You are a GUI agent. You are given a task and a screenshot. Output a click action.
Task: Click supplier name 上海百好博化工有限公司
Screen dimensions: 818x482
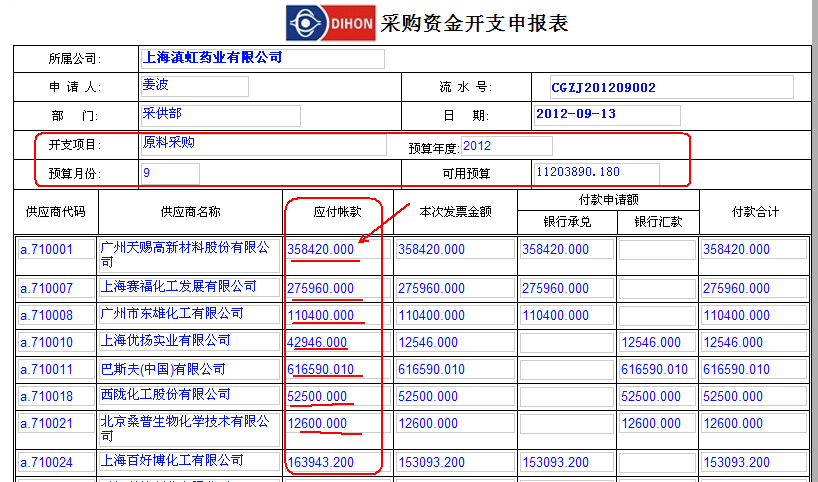189,463
